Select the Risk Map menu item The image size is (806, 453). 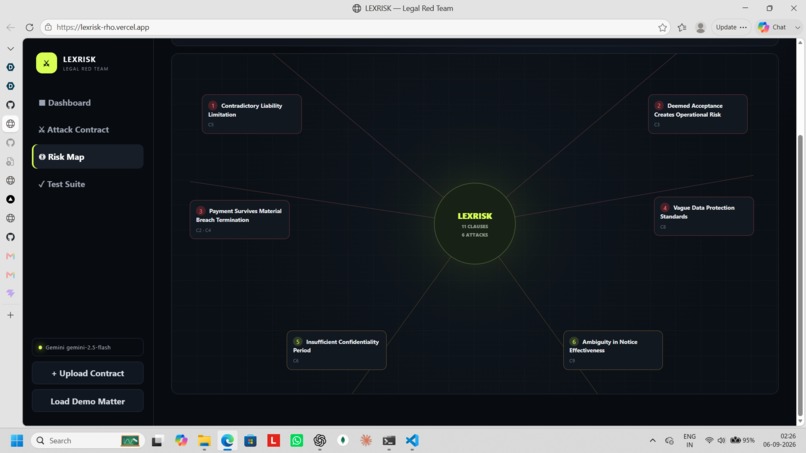click(x=87, y=157)
